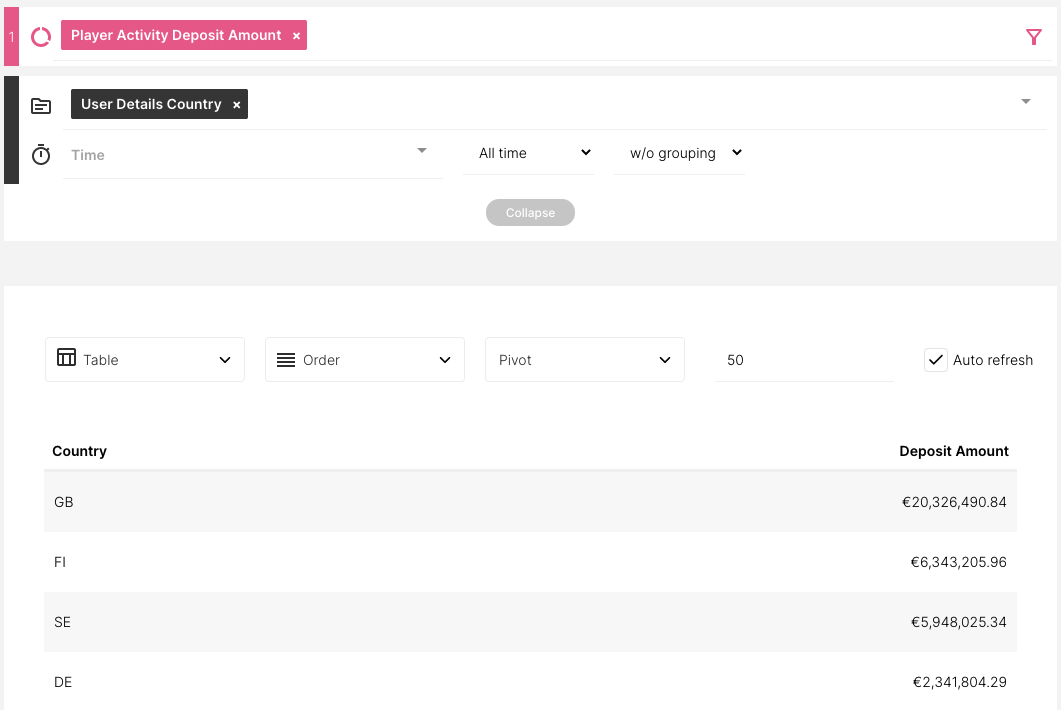Viewport: 1061px width, 710px height.
Task: Click the pink donut metric icon
Action: coord(41,37)
